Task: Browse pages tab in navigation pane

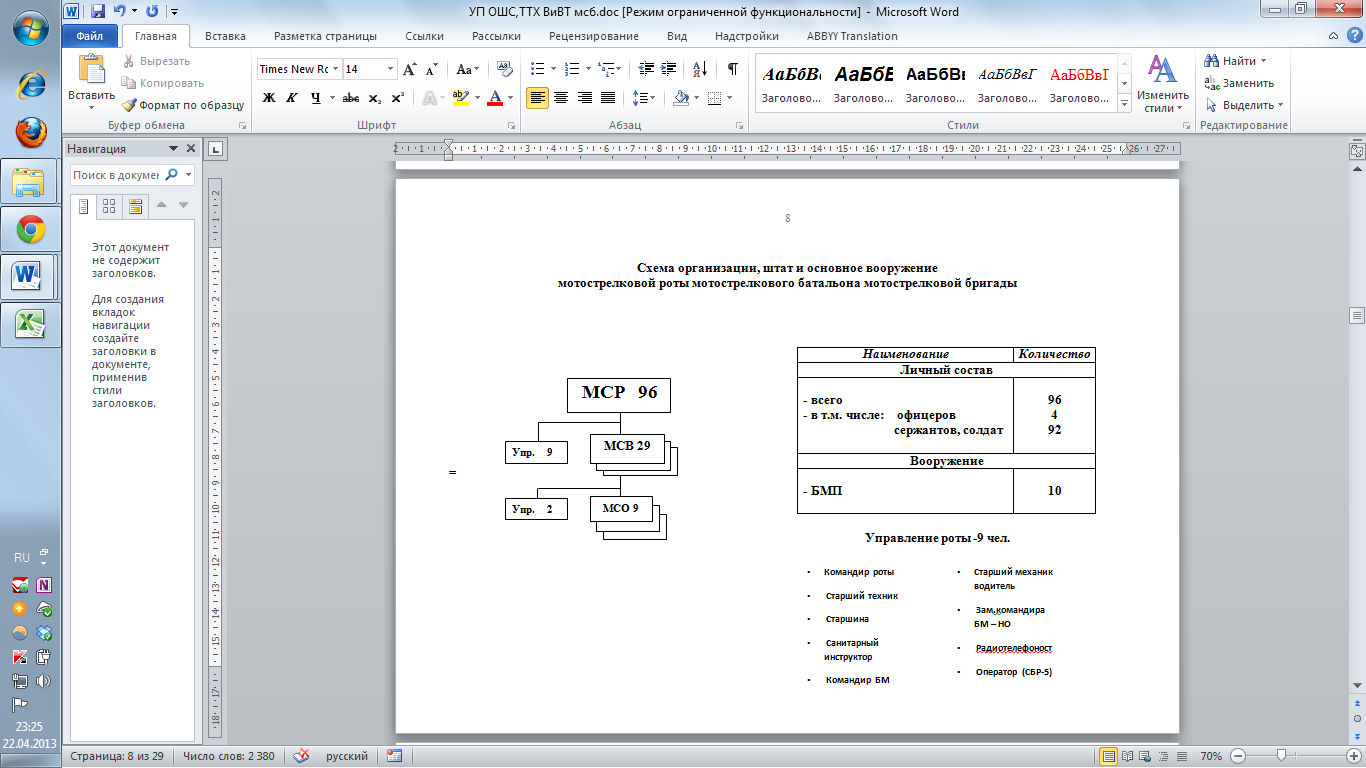Action: tap(110, 206)
